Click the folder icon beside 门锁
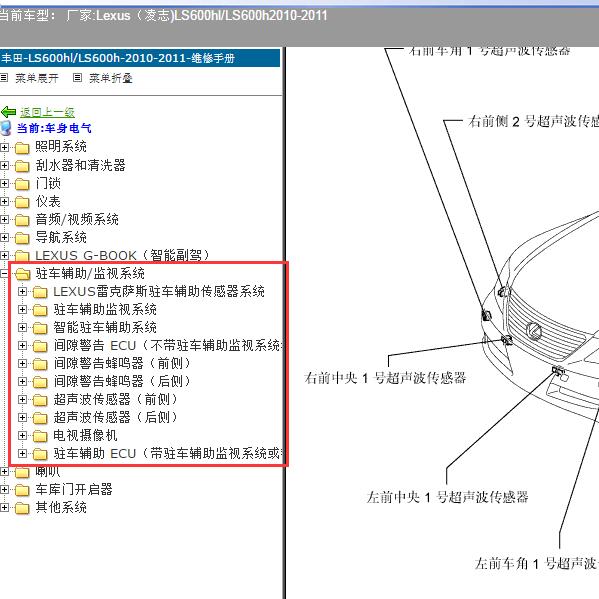 point(22,184)
